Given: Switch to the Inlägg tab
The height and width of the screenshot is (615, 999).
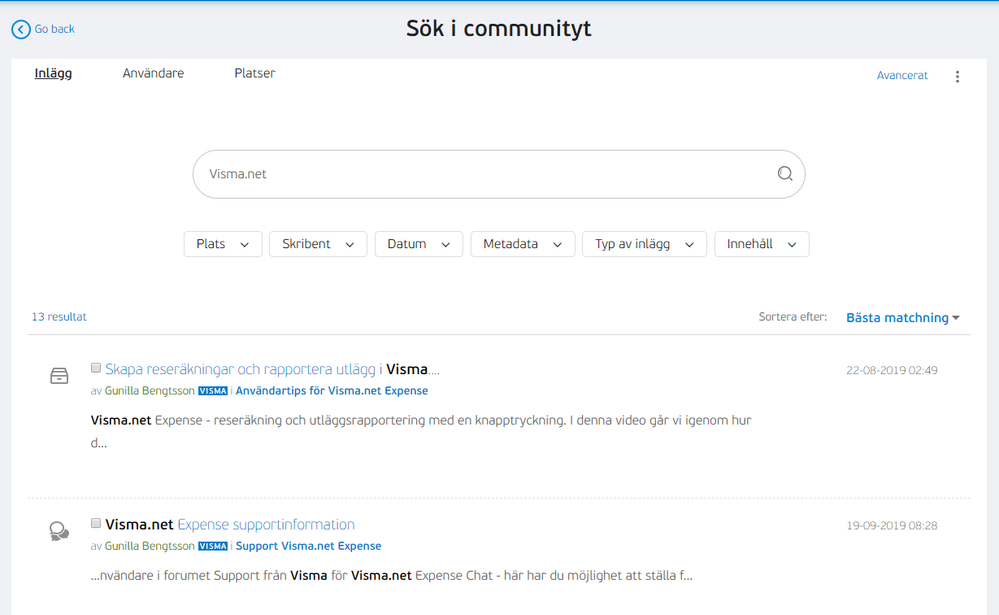Looking at the screenshot, I should tap(53, 73).
